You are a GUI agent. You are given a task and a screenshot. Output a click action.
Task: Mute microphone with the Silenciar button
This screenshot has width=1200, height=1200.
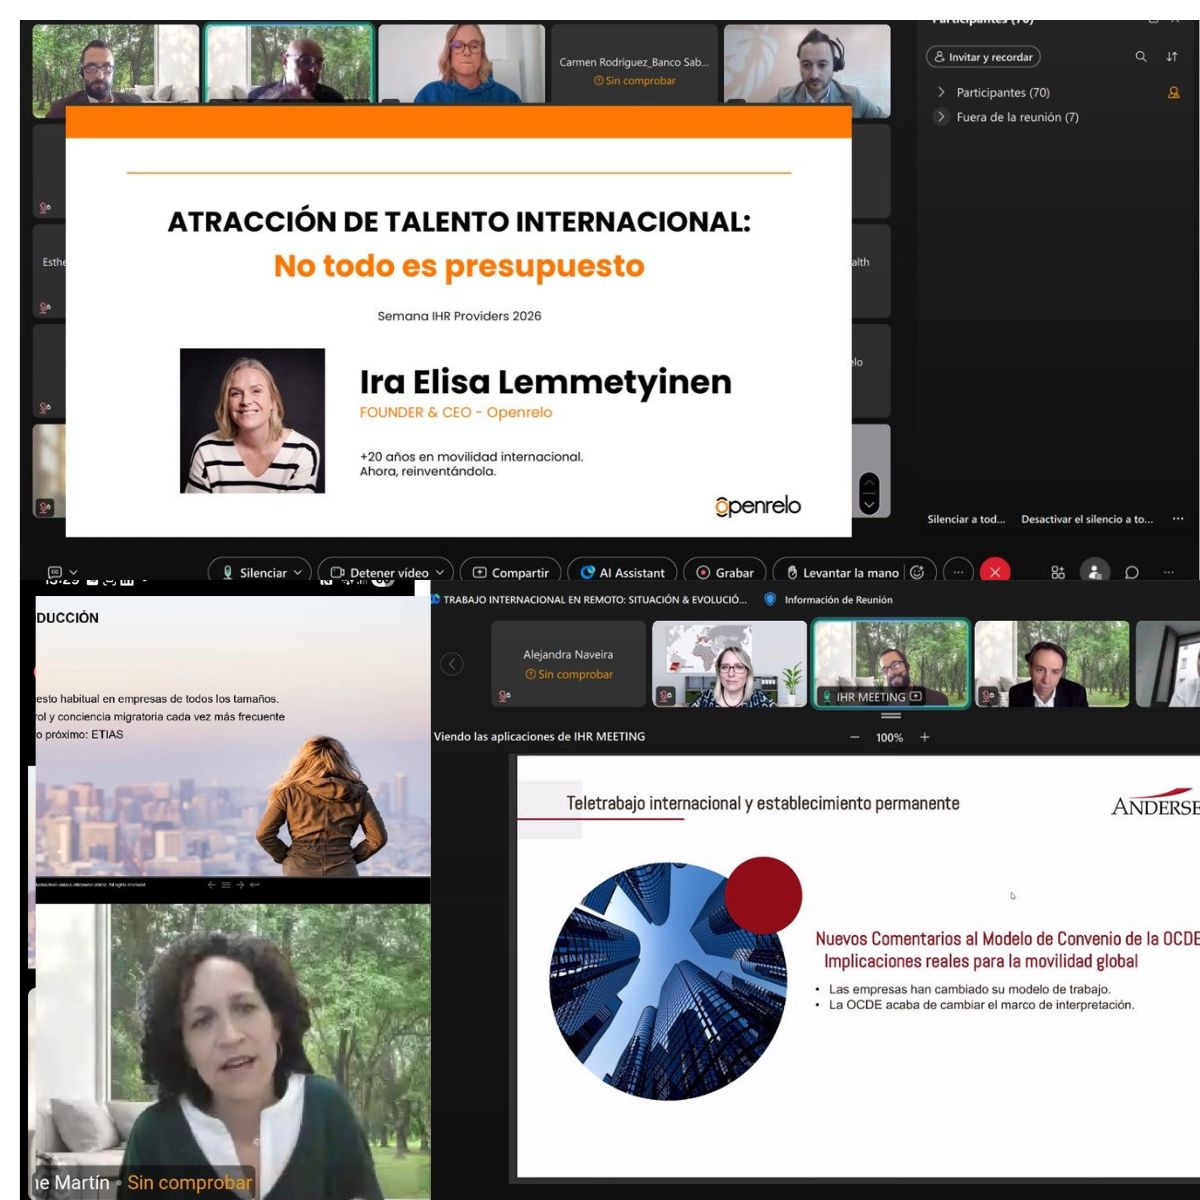click(x=254, y=573)
